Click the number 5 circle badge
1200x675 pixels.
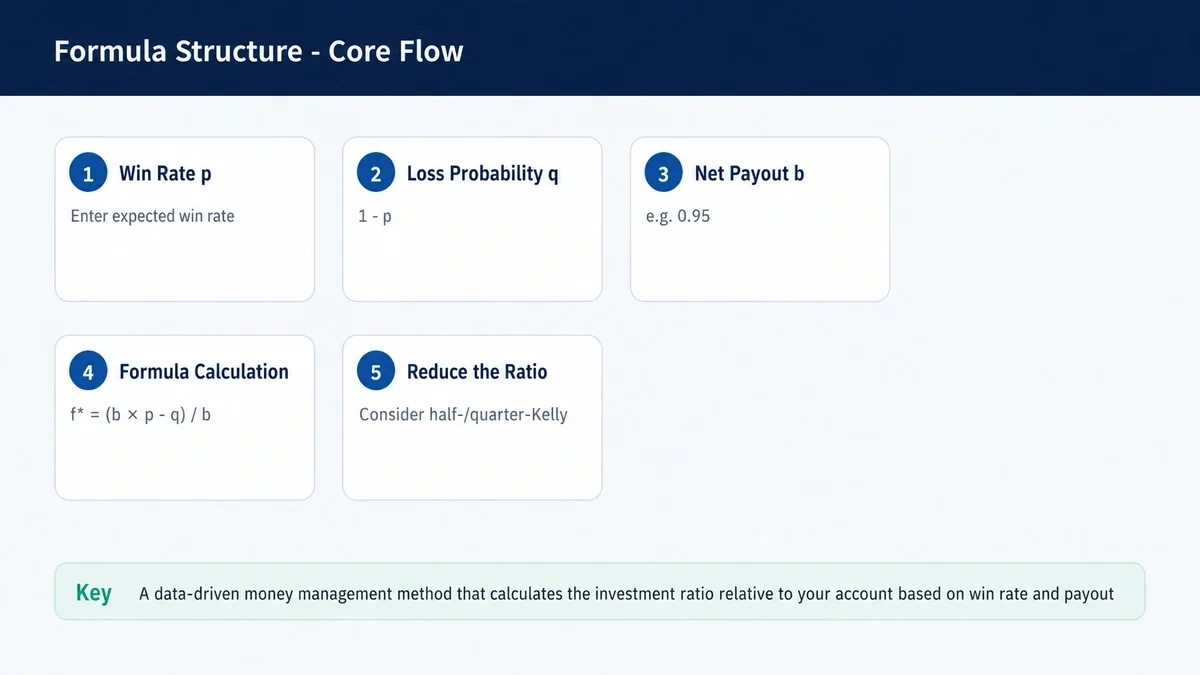(x=376, y=372)
